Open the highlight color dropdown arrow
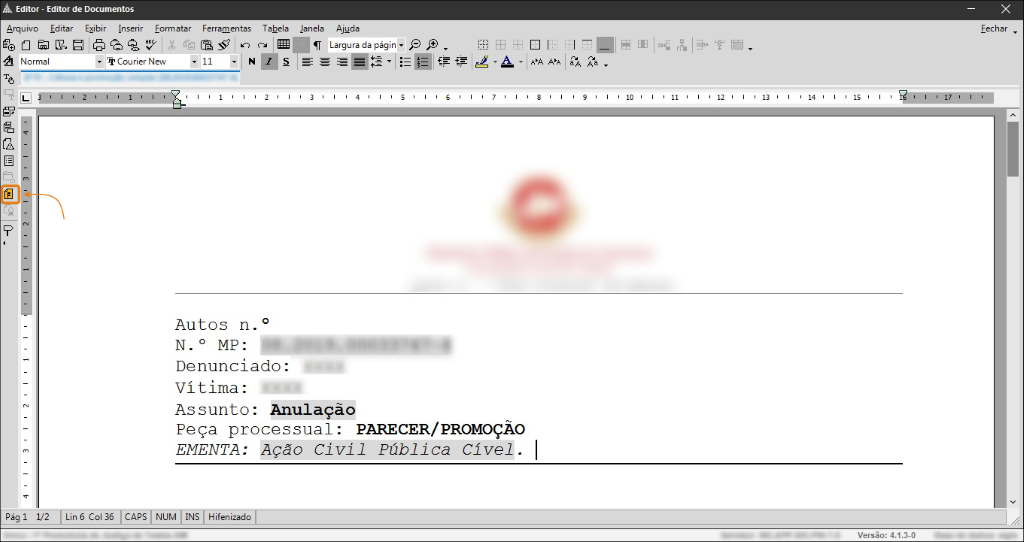The image size is (1024, 542). coord(495,63)
